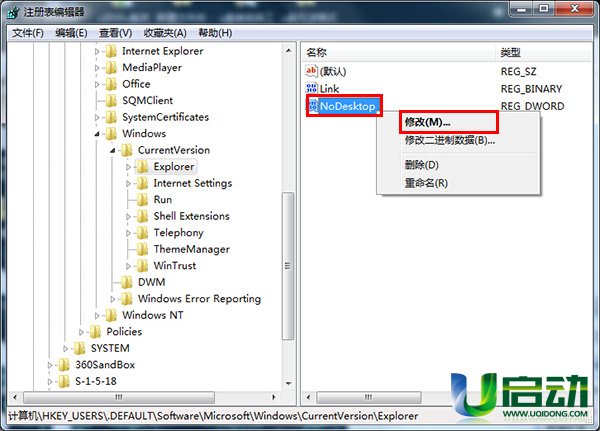Open the 收藏夹(A) menu
This screenshot has height=431, width=600.
[165, 33]
